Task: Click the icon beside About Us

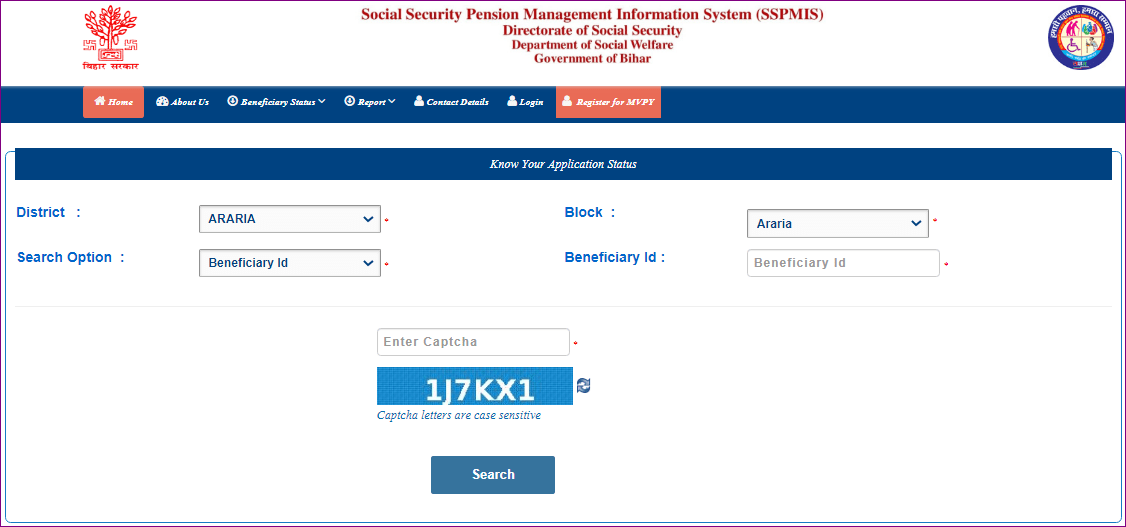Action: click(x=162, y=101)
